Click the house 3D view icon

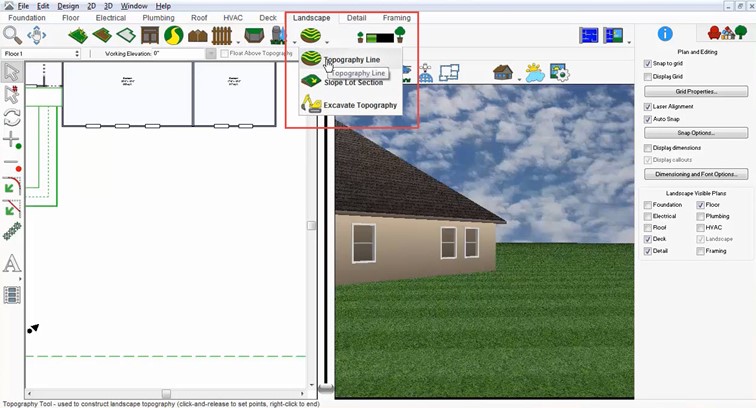(x=503, y=72)
